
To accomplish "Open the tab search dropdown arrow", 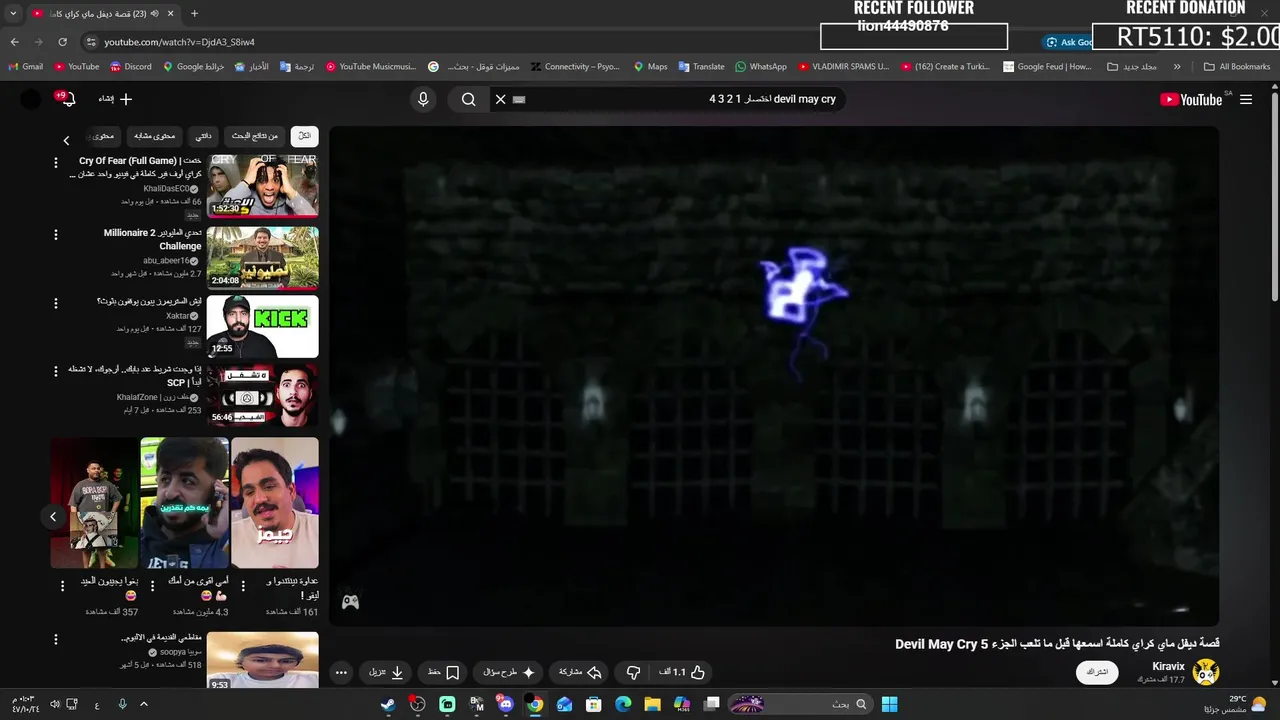I will click(13, 14).
